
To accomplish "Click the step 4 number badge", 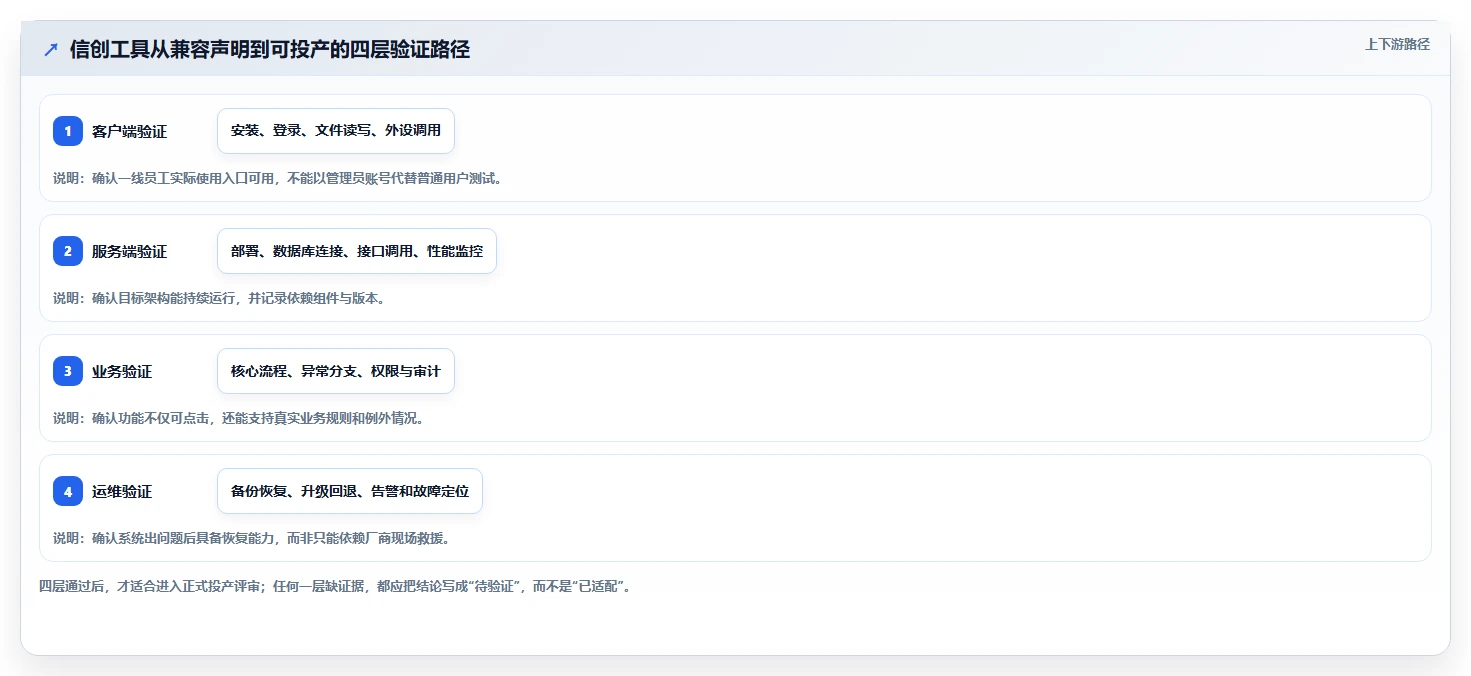I will 68,491.
